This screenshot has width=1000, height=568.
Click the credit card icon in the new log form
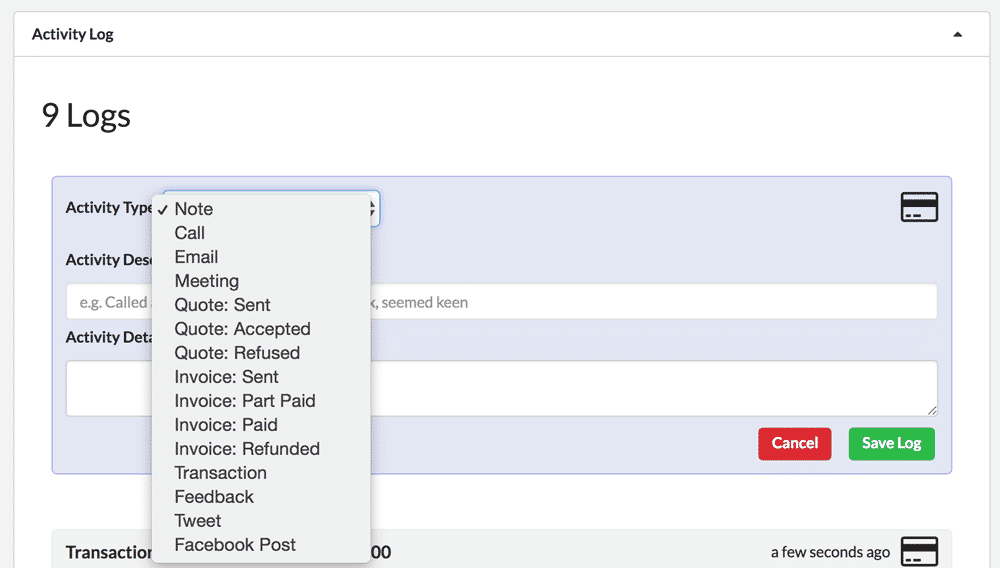919,207
